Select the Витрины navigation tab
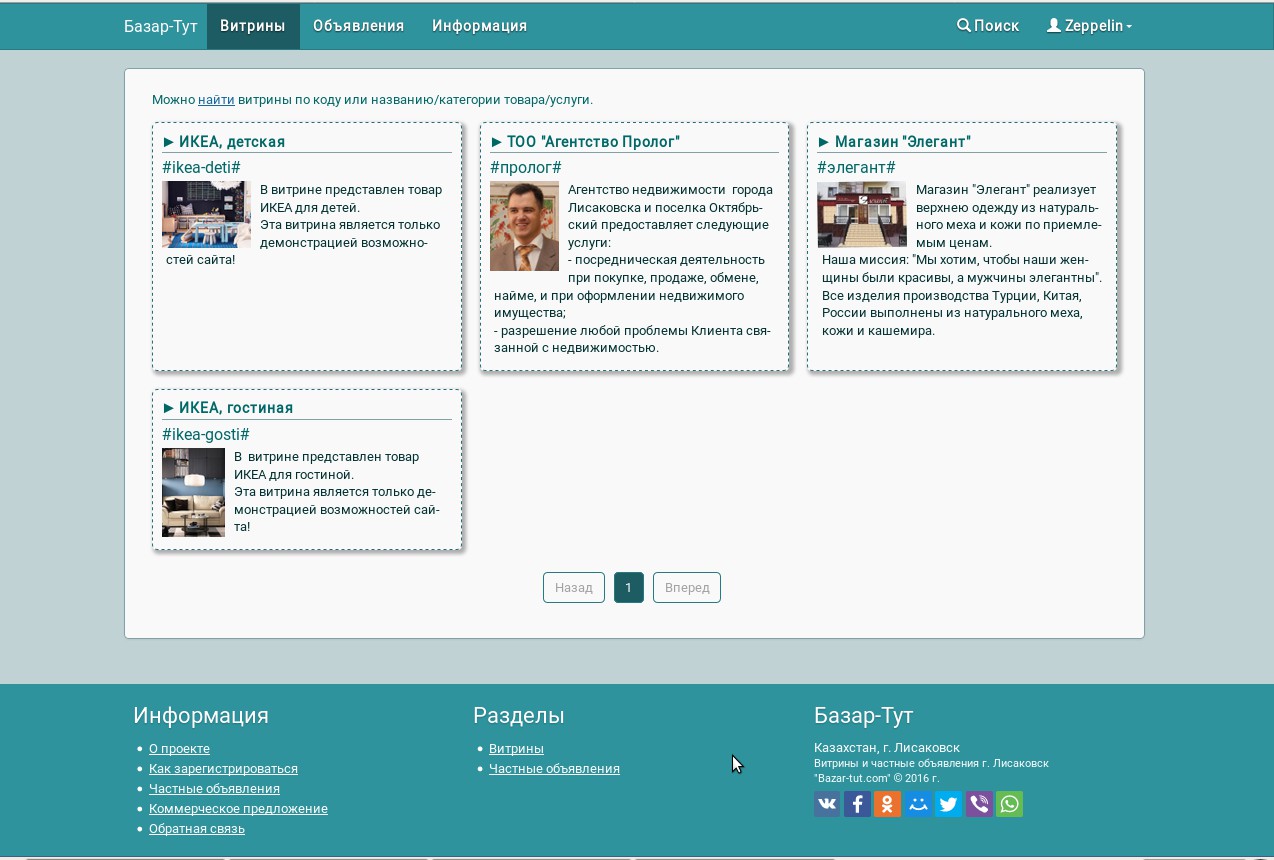Screen dimensions: 1274x860 coord(253,26)
